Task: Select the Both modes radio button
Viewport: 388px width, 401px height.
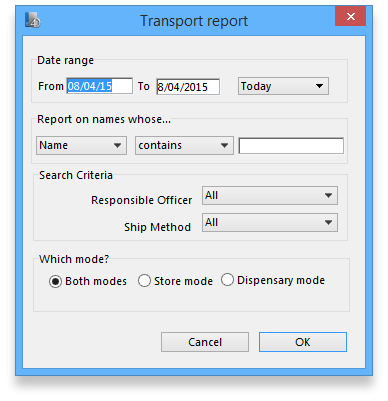Action: tap(55, 281)
